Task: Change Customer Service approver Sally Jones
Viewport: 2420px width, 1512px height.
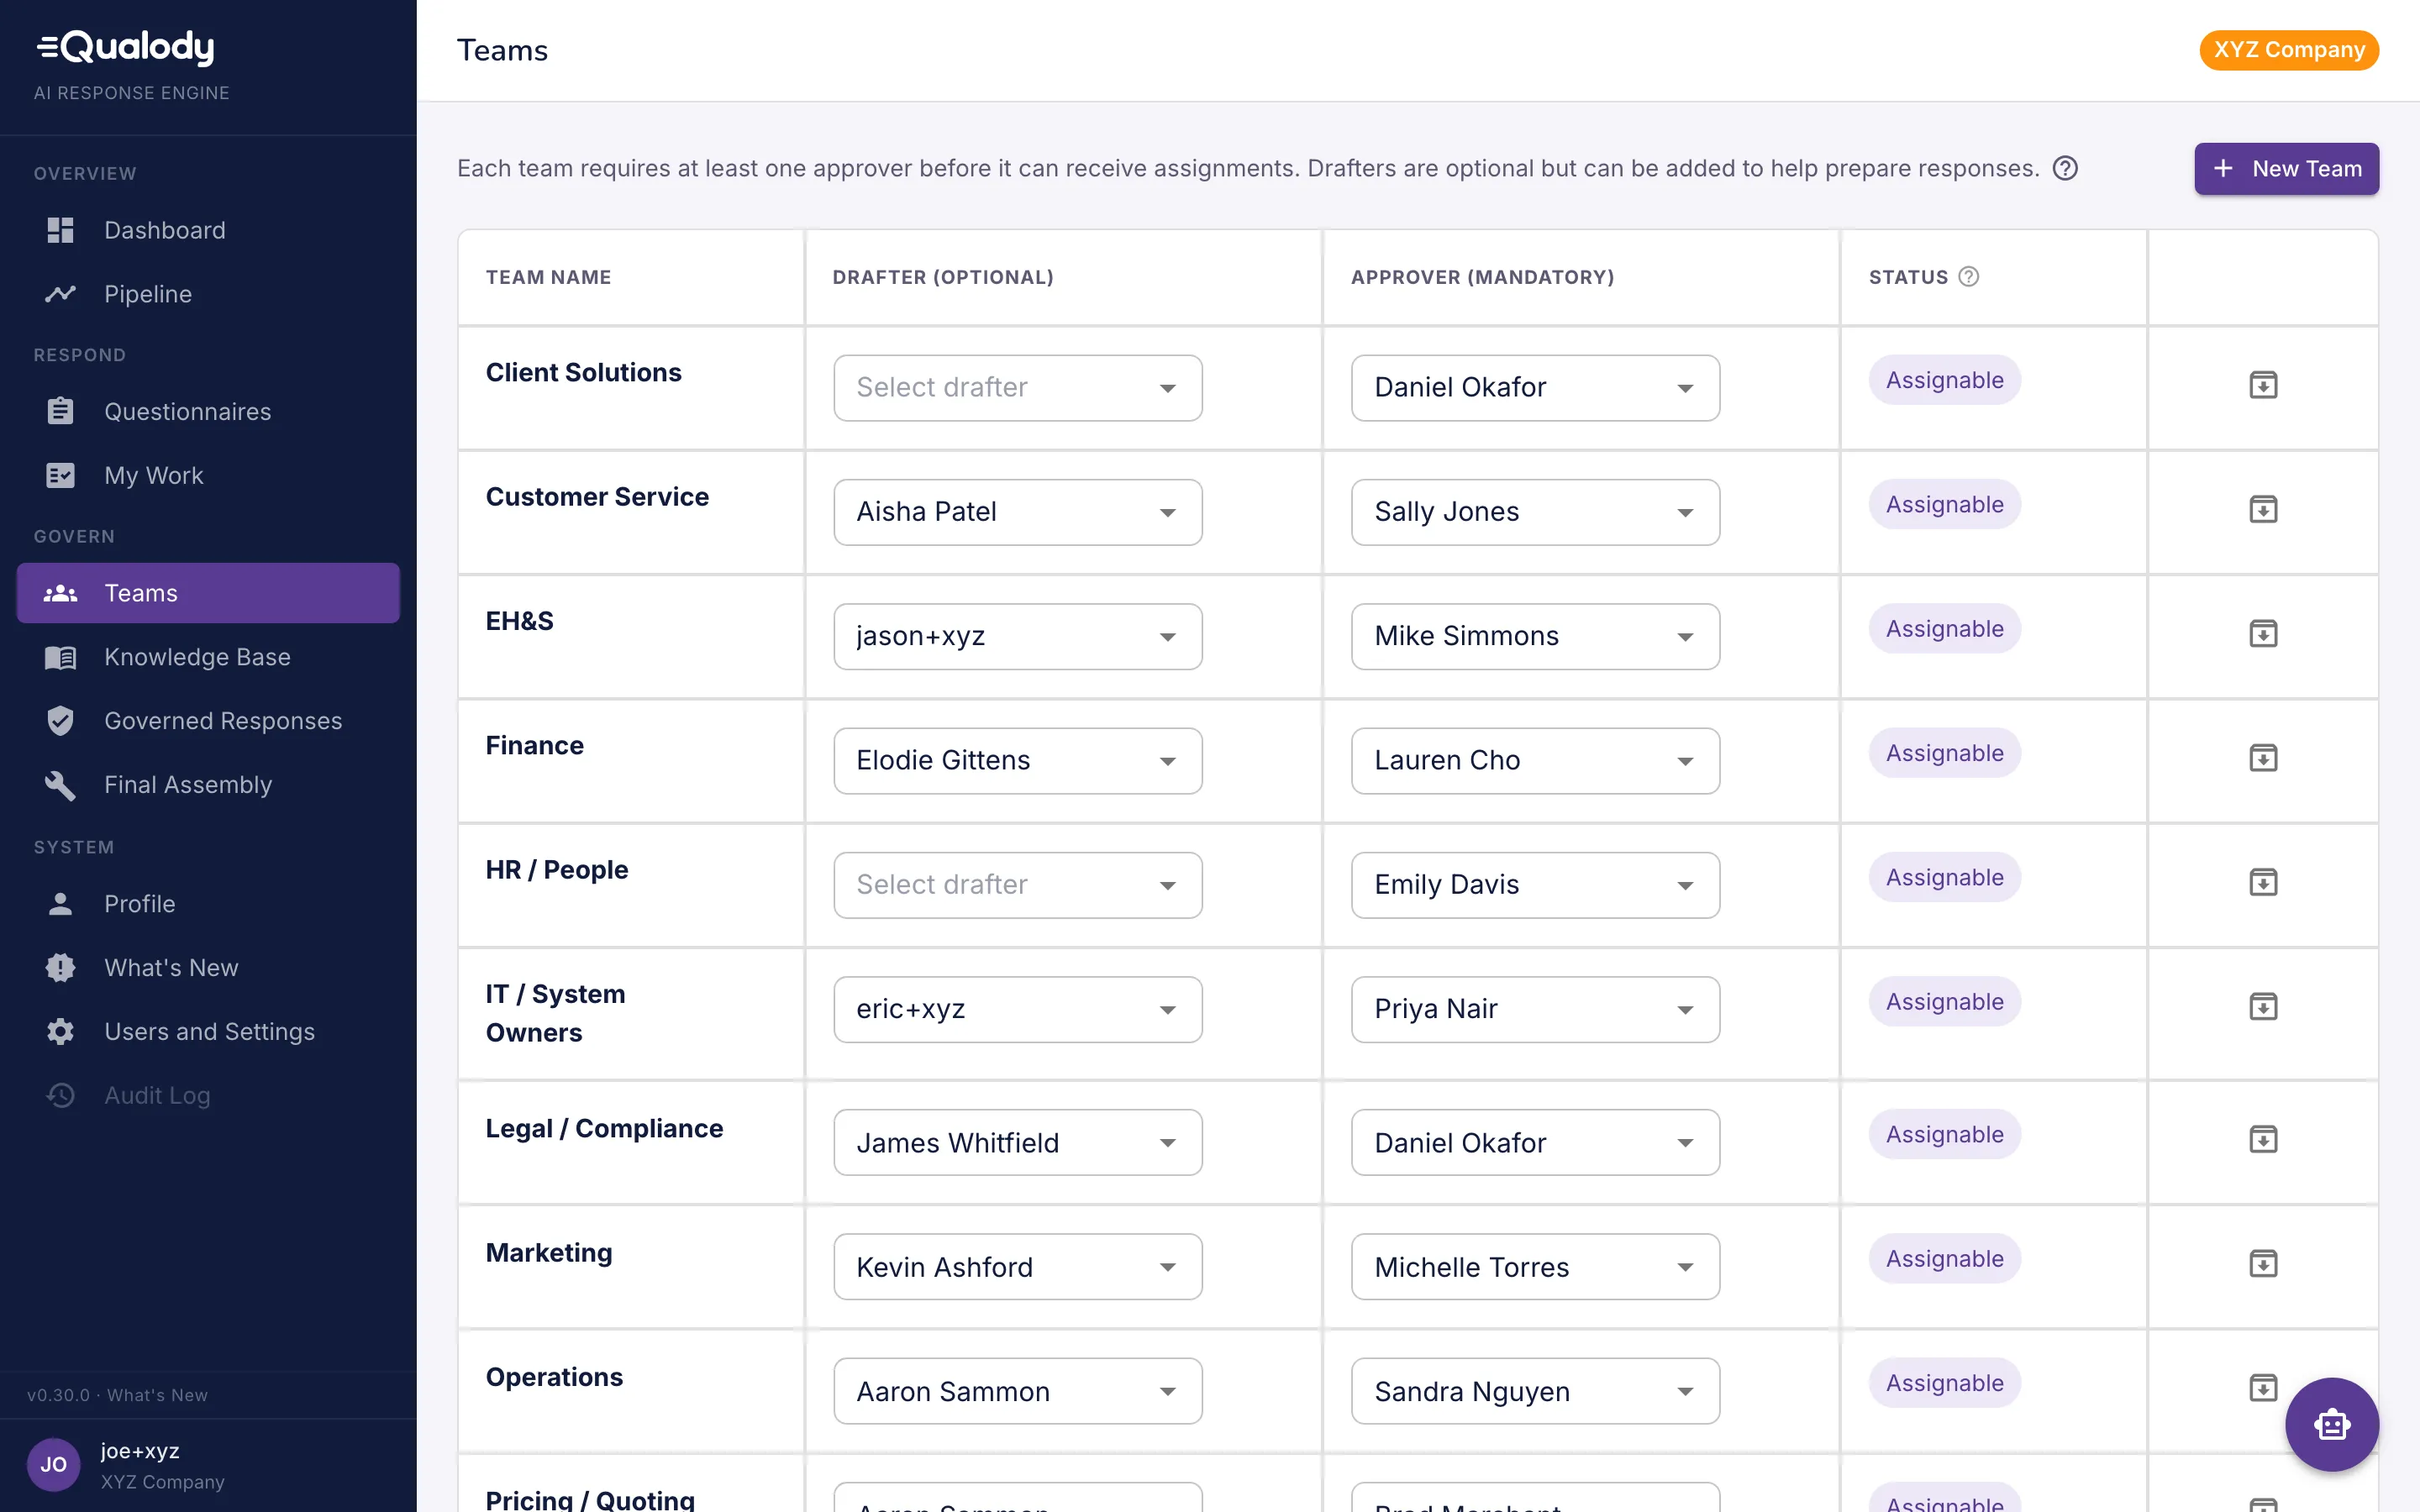Action: (1535, 512)
